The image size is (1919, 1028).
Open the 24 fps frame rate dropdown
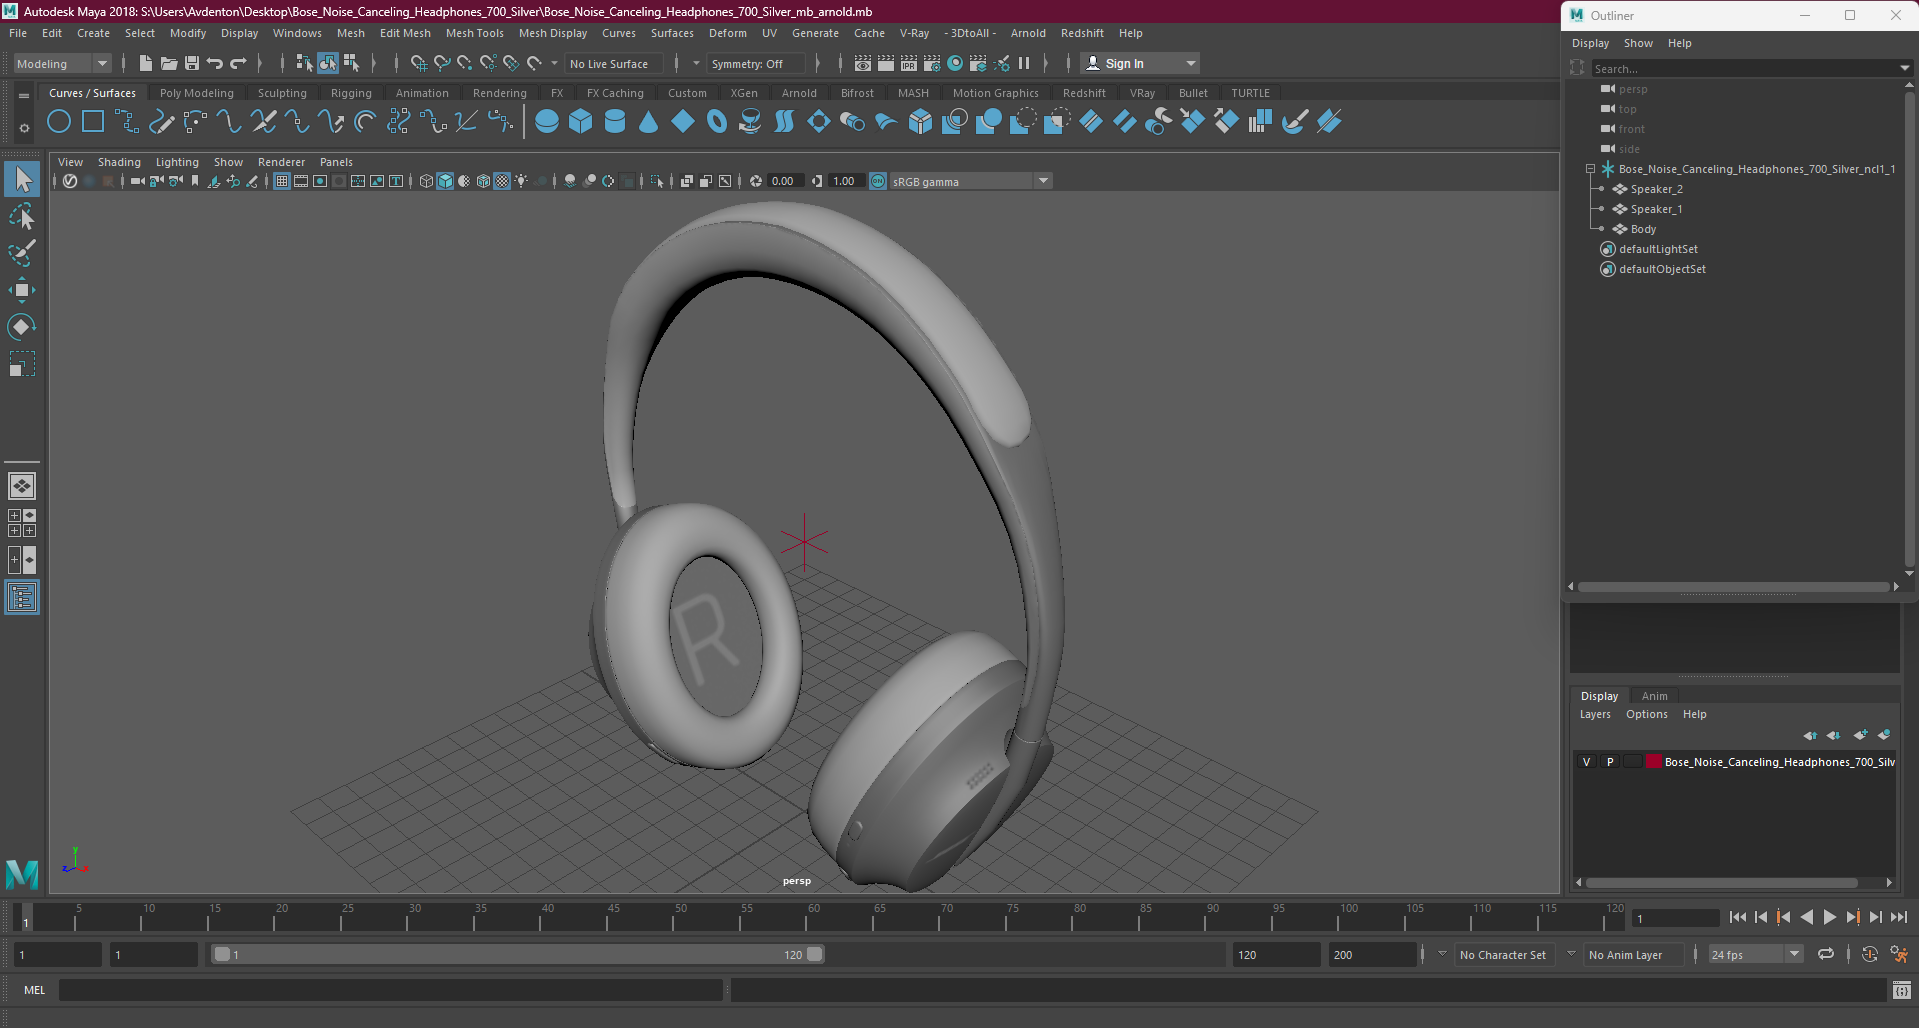[x=1756, y=955]
